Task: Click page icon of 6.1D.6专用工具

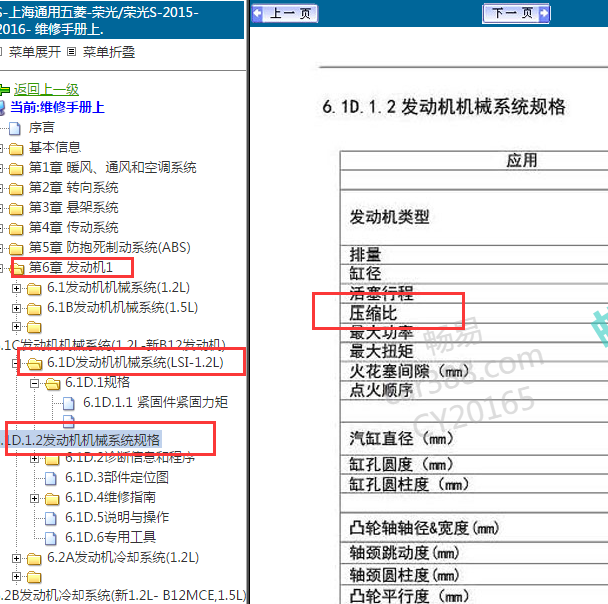Action: pos(50,538)
